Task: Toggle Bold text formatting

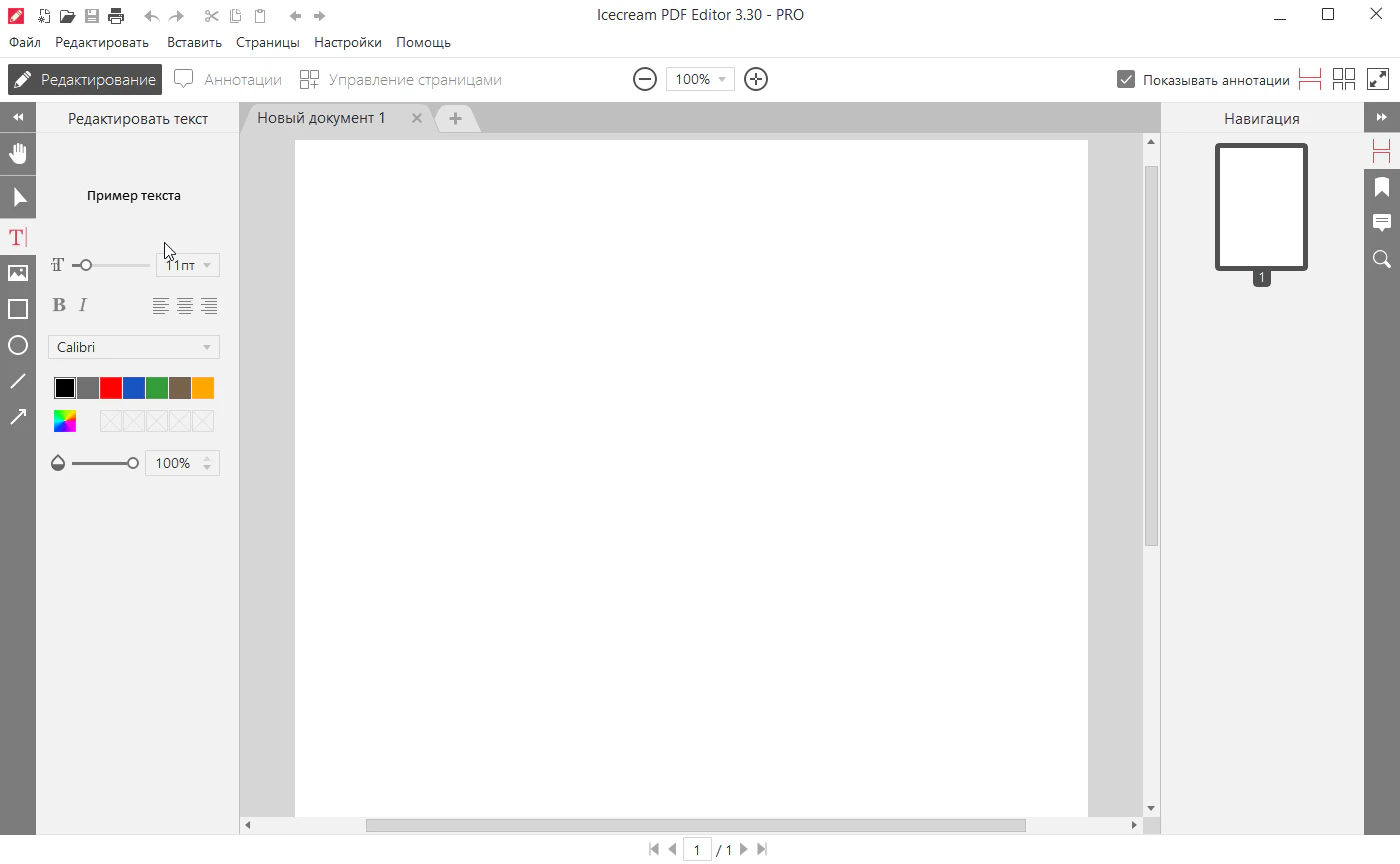Action: click(x=59, y=306)
